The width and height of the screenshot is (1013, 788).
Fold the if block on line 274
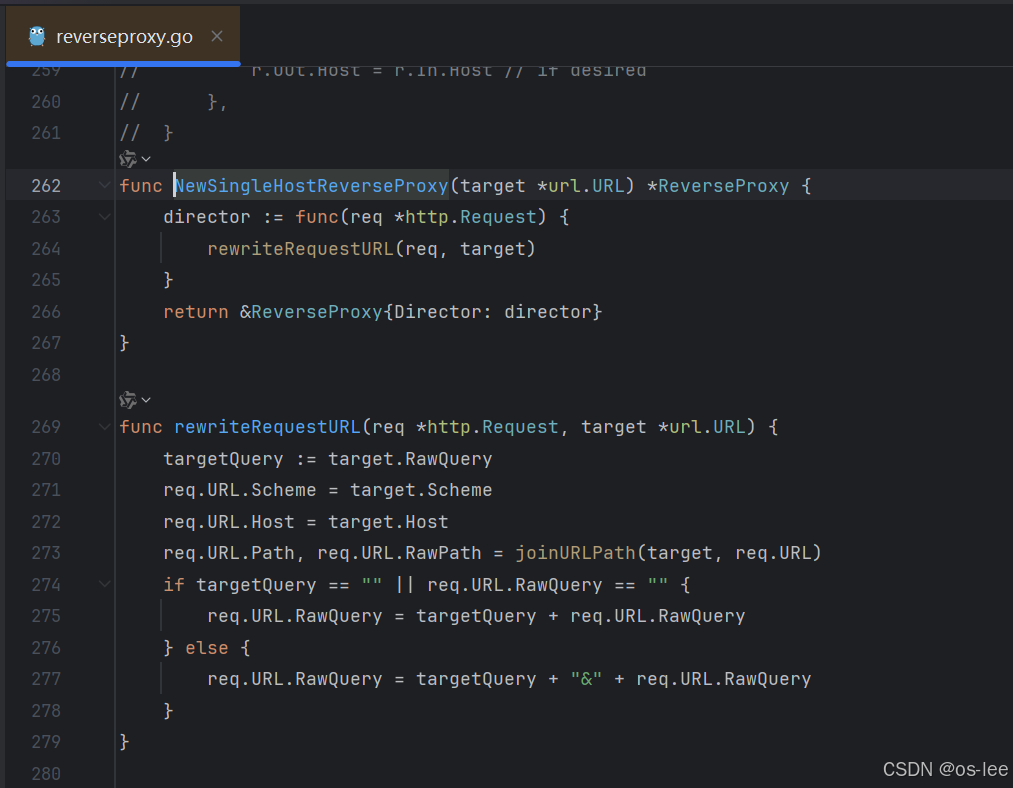(x=105, y=585)
